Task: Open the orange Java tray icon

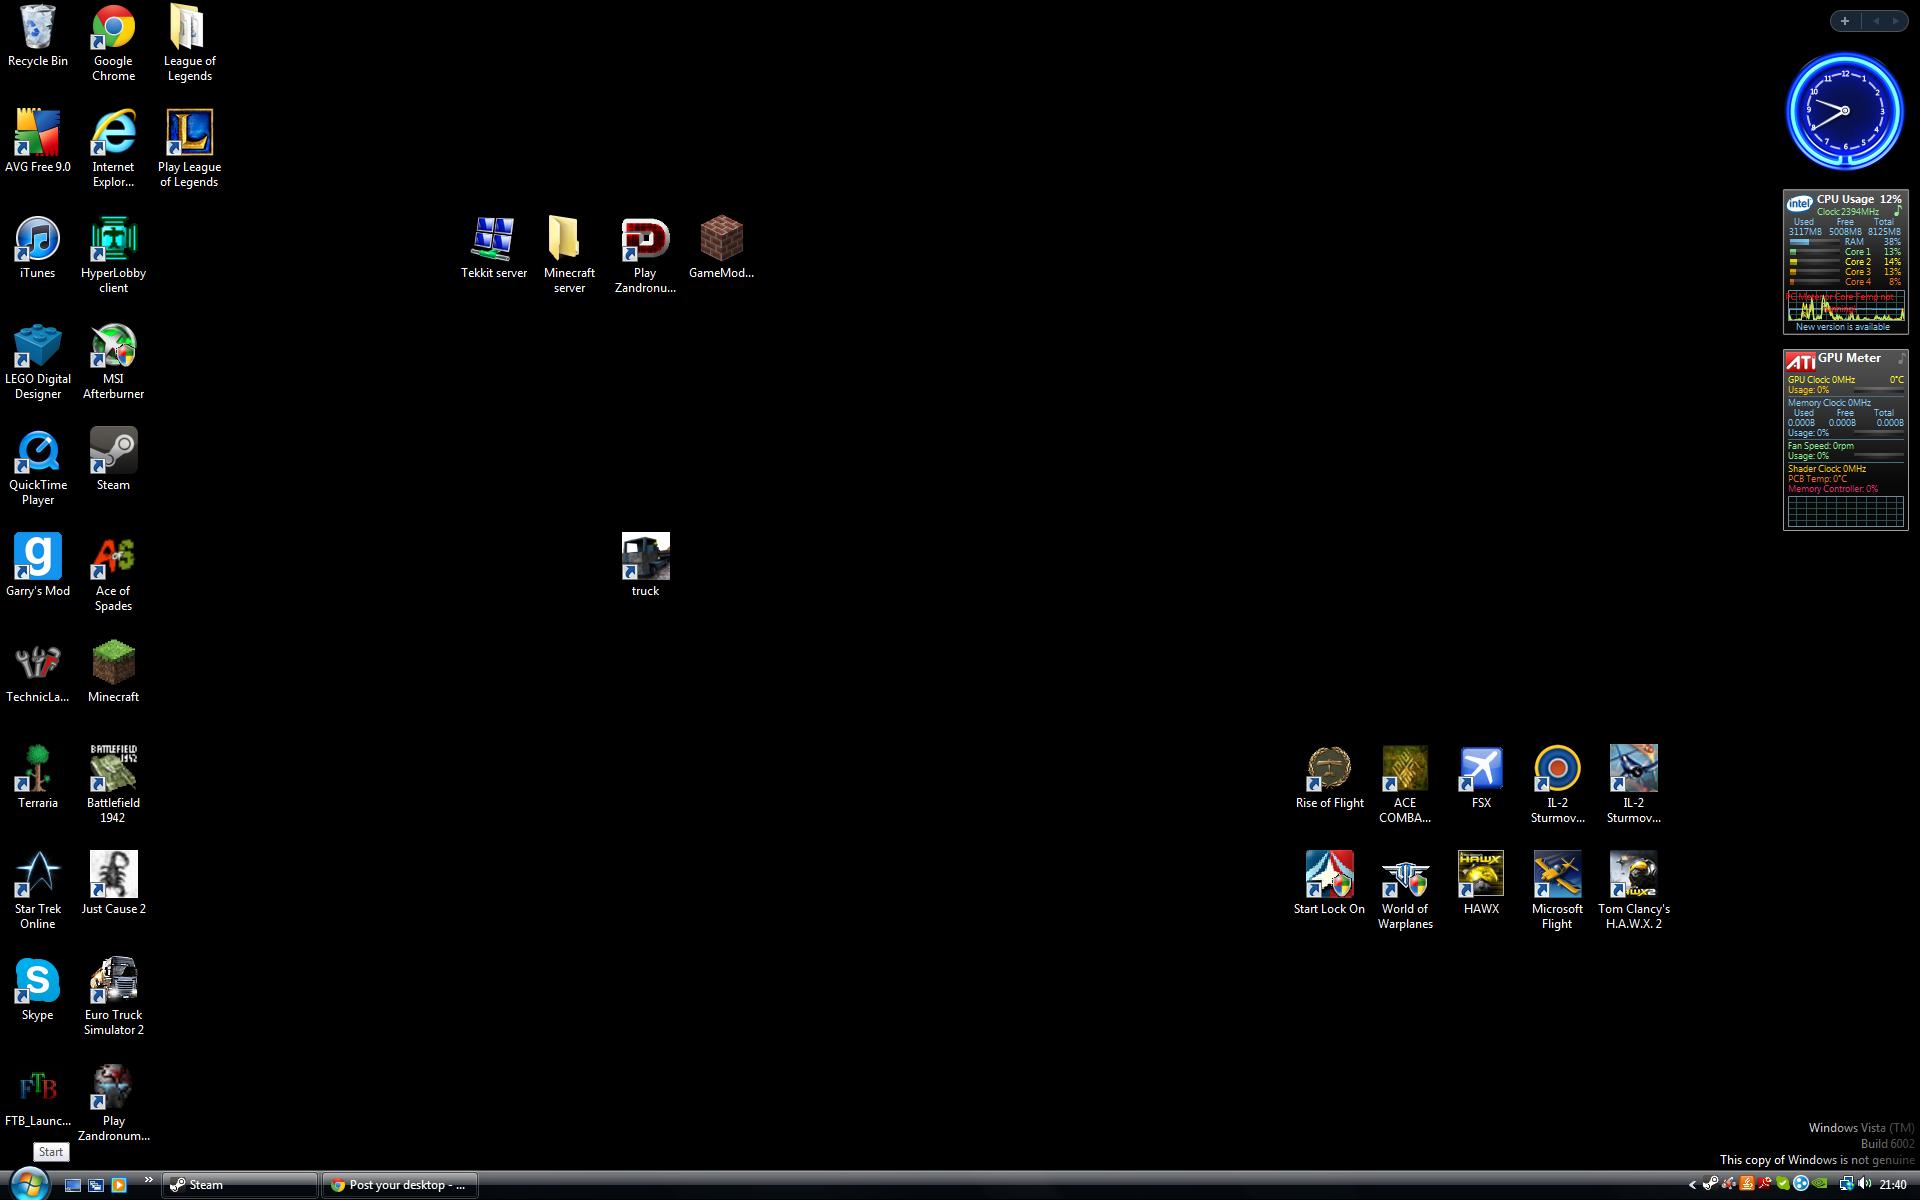Action: pos(1747,1184)
